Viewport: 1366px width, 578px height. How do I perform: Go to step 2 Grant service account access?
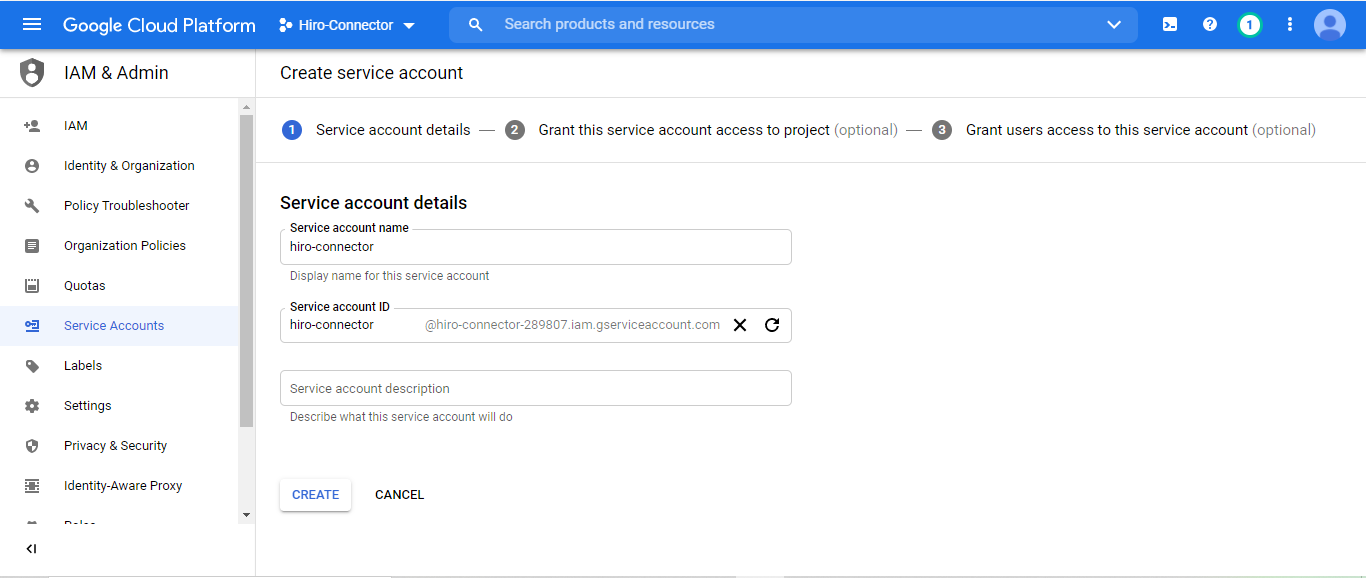(x=701, y=130)
